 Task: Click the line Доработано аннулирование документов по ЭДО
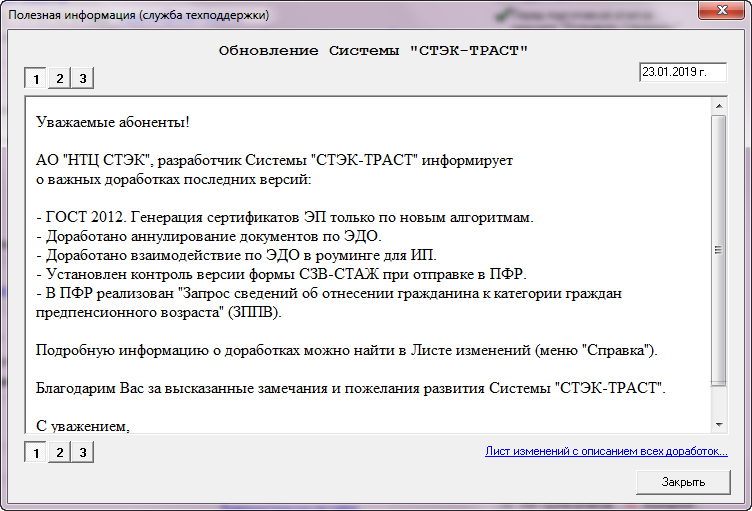coord(209,237)
